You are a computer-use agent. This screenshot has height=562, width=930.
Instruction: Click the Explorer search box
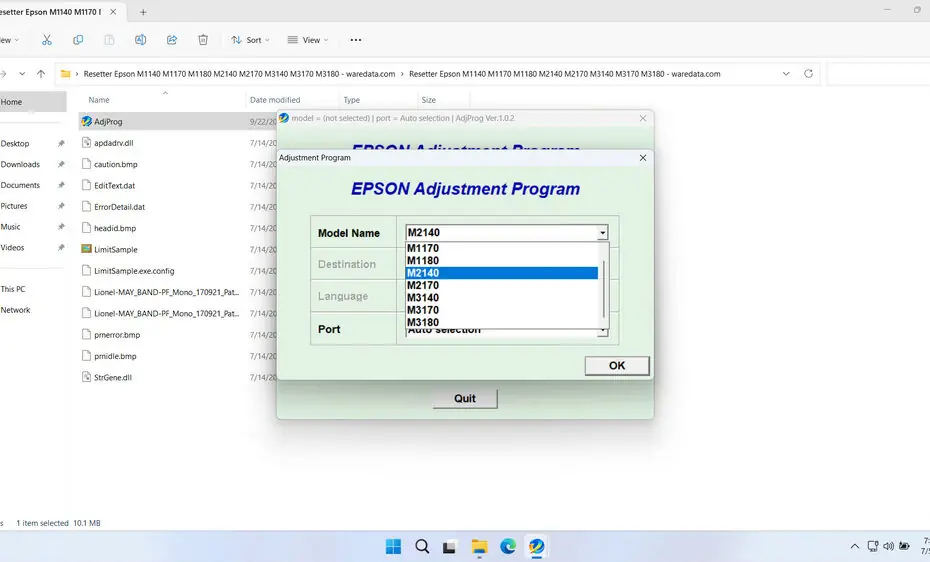coord(878,74)
